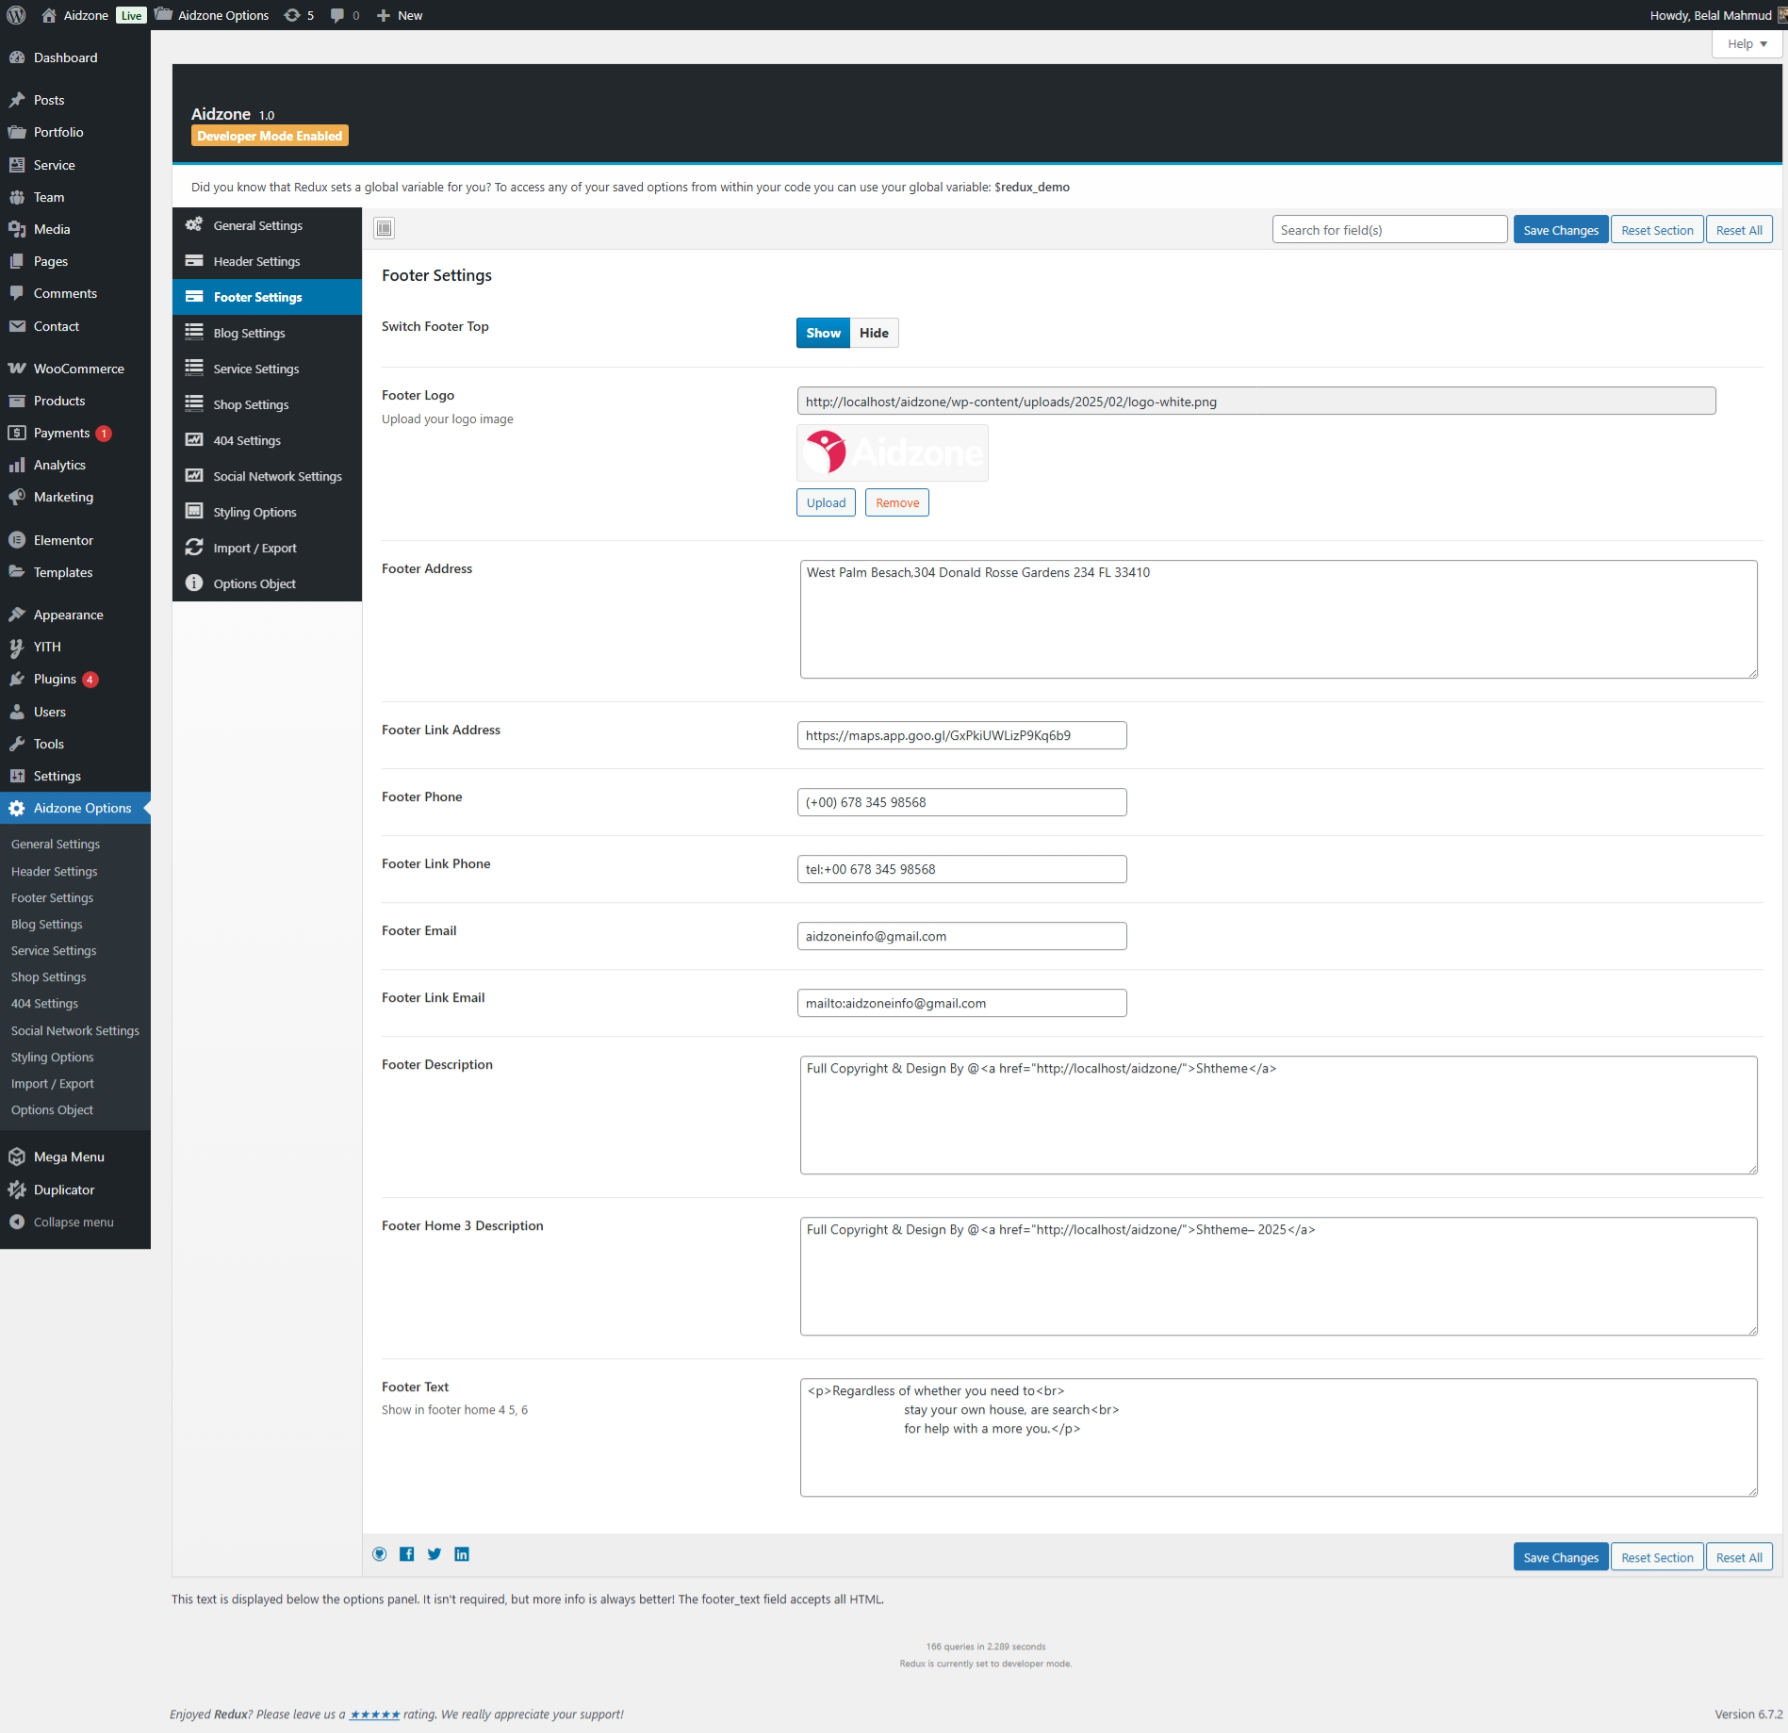Image resolution: width=1788 pixels, height=1733 pixels.
Task: Open Howdy, Belal Mahmud account menu
Action: (x=1710, y=15)
